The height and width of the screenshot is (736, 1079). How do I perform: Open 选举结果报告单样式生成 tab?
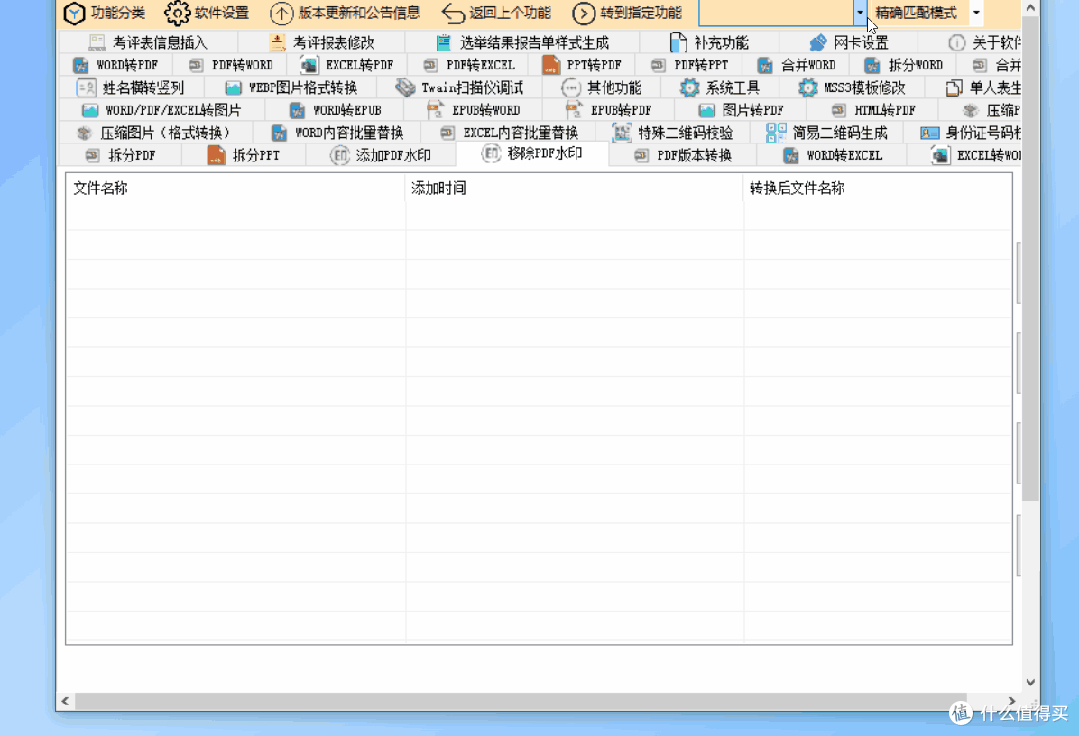point(522,43)
